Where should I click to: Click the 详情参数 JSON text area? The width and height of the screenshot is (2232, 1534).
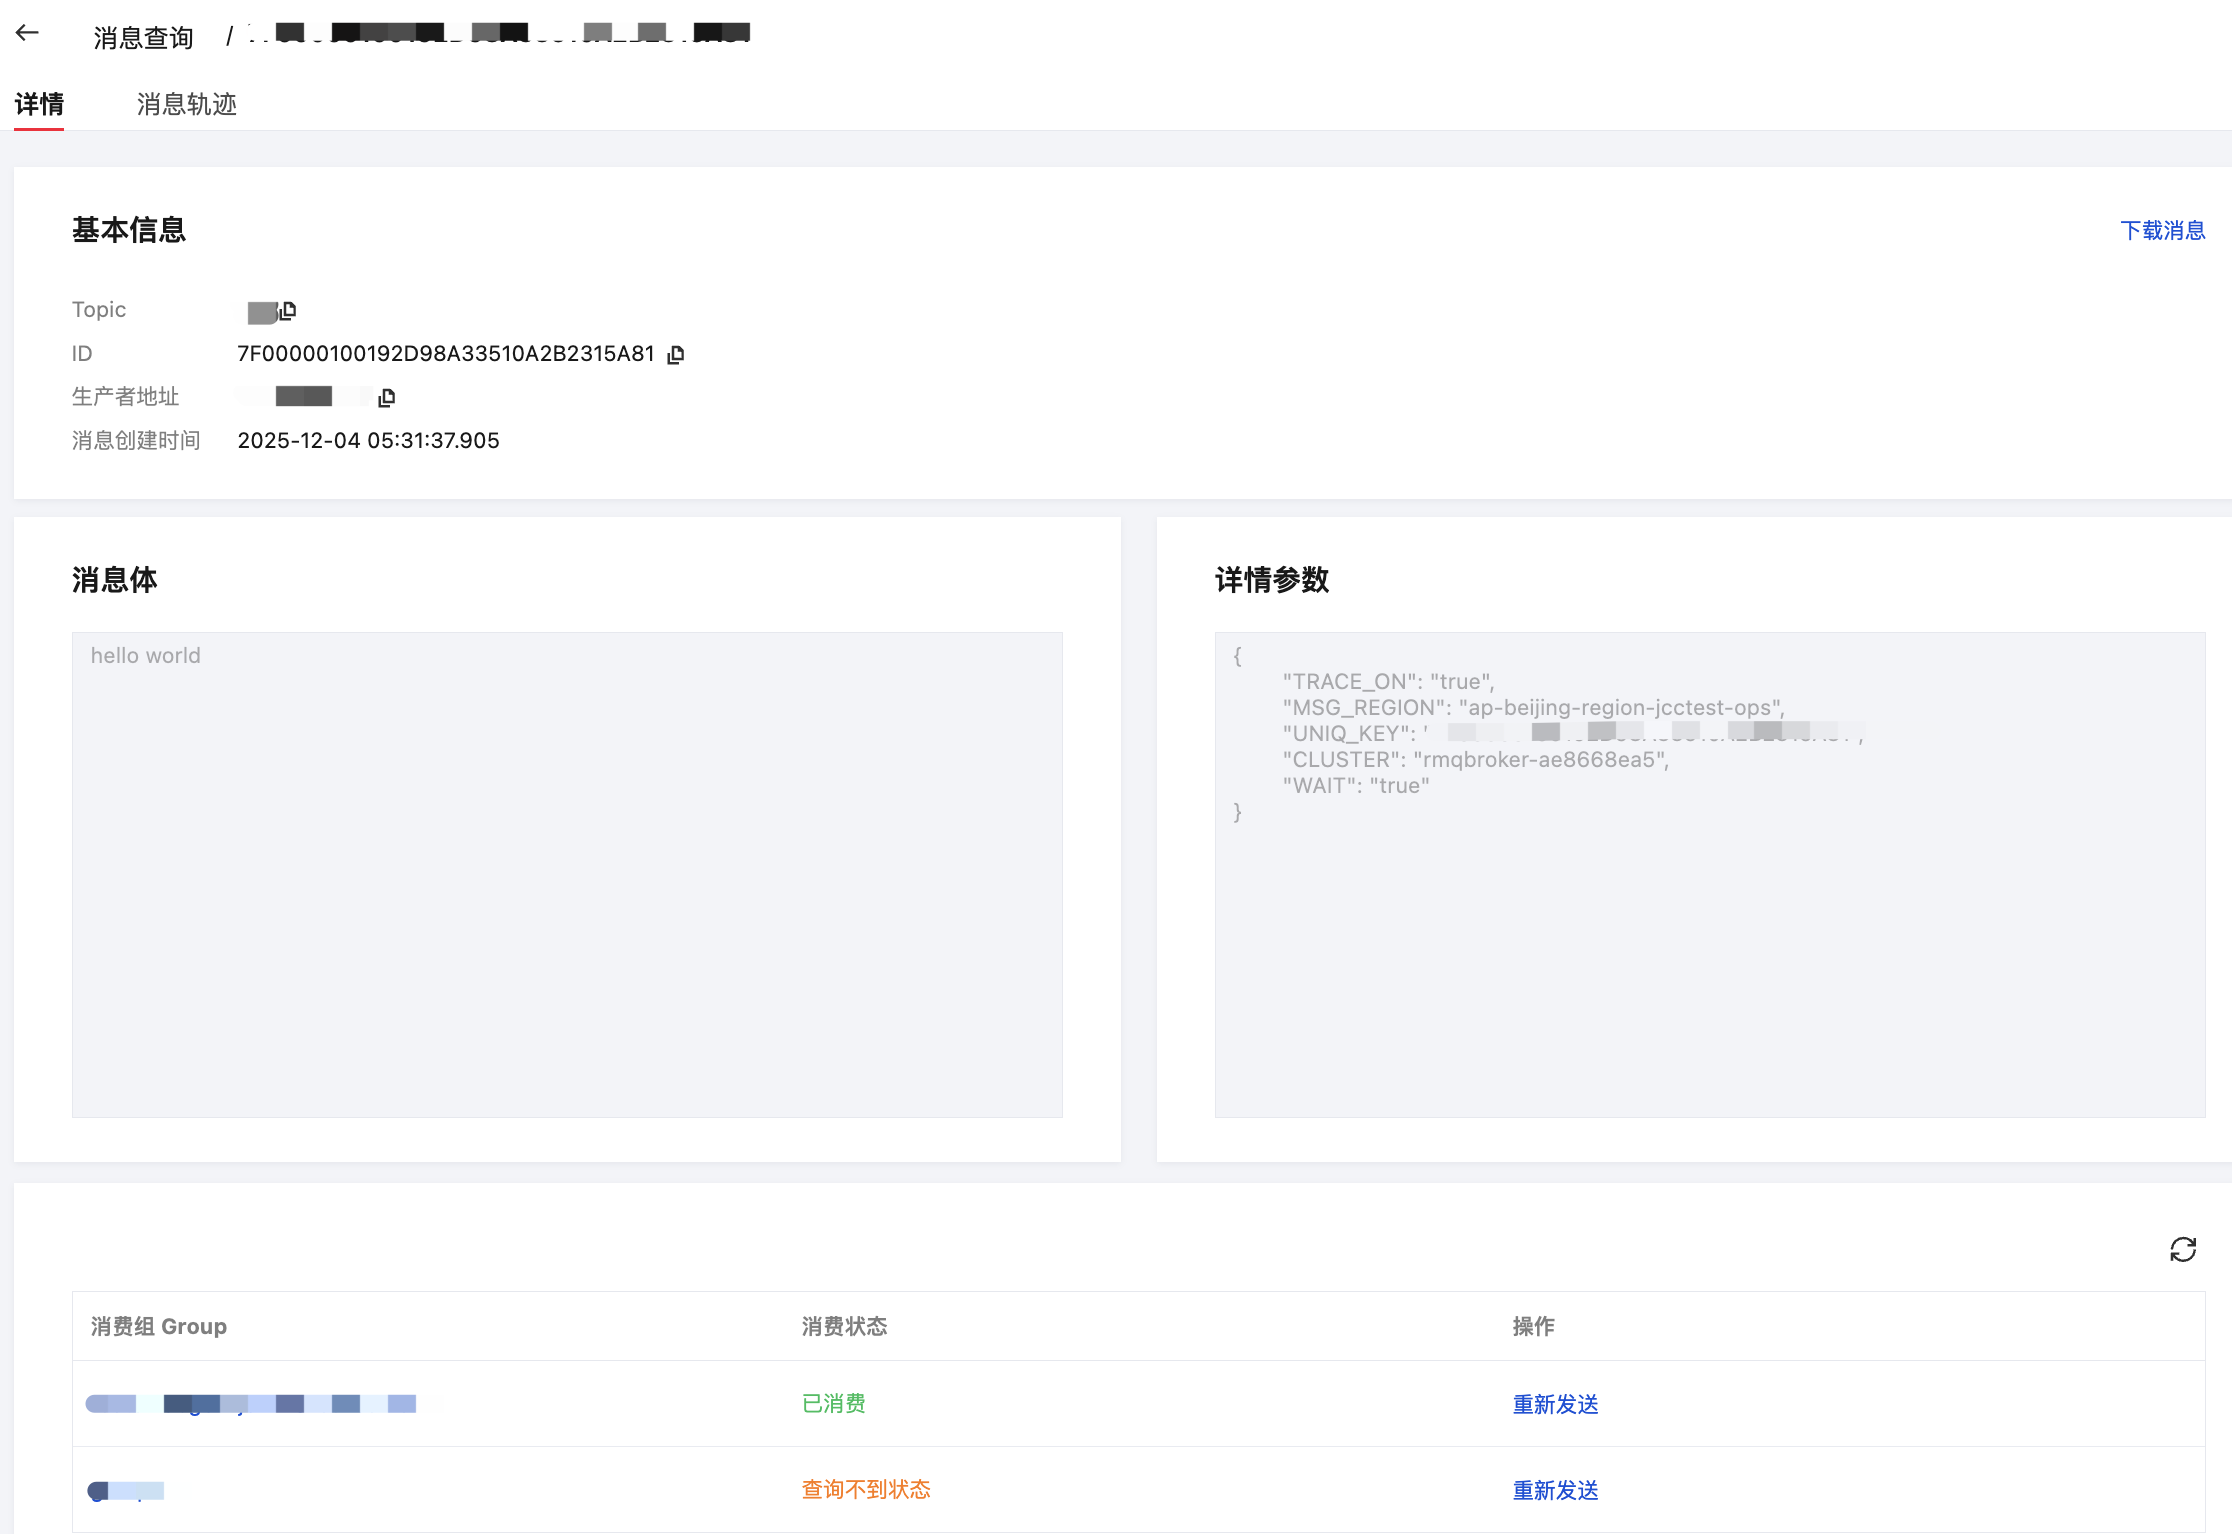click(1710, 874)
